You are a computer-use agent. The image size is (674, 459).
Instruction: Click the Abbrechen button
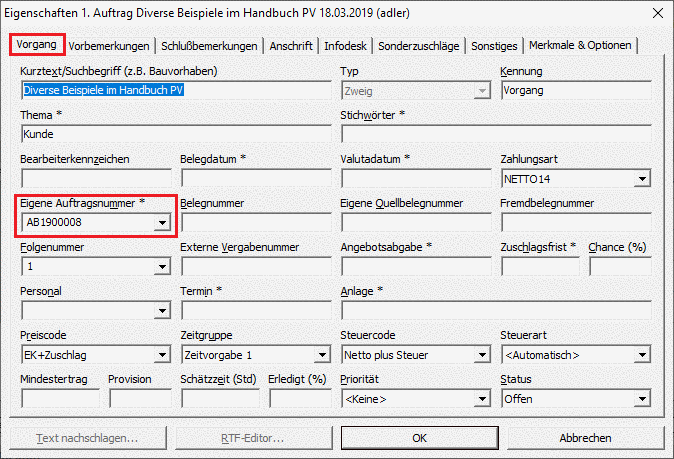point(585,438)
